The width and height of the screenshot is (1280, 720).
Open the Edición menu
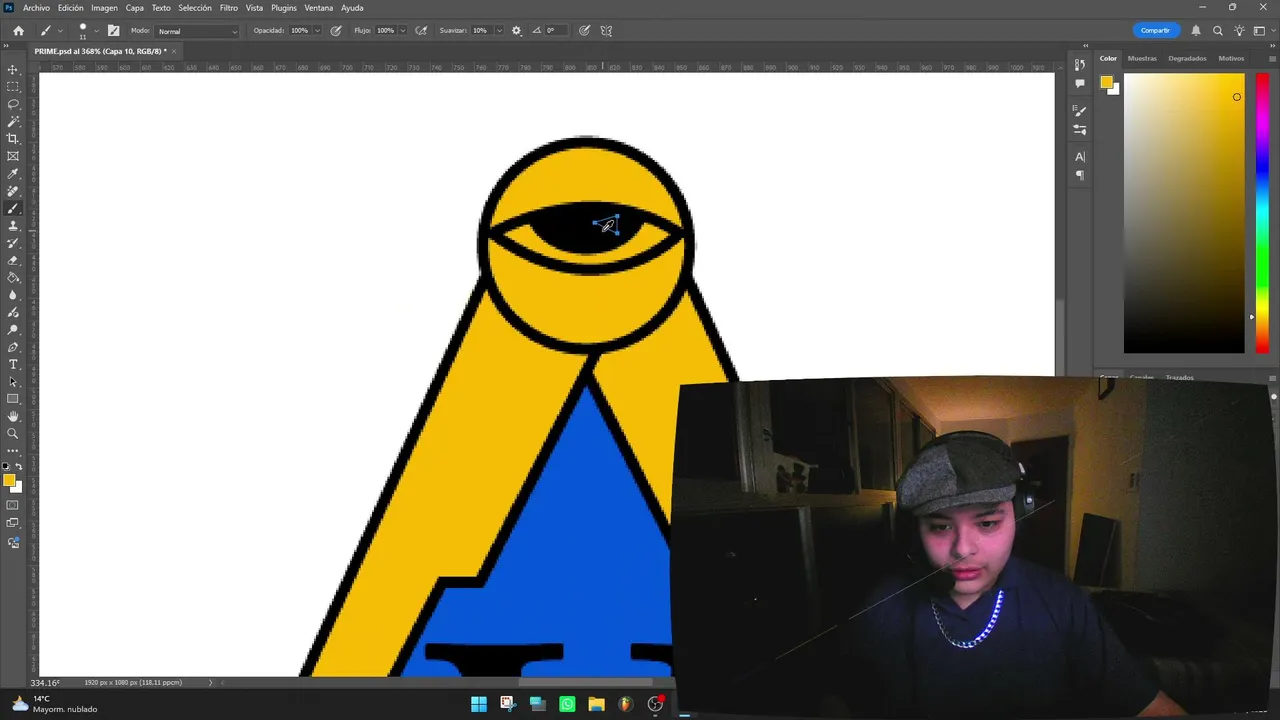click(71, 8)
